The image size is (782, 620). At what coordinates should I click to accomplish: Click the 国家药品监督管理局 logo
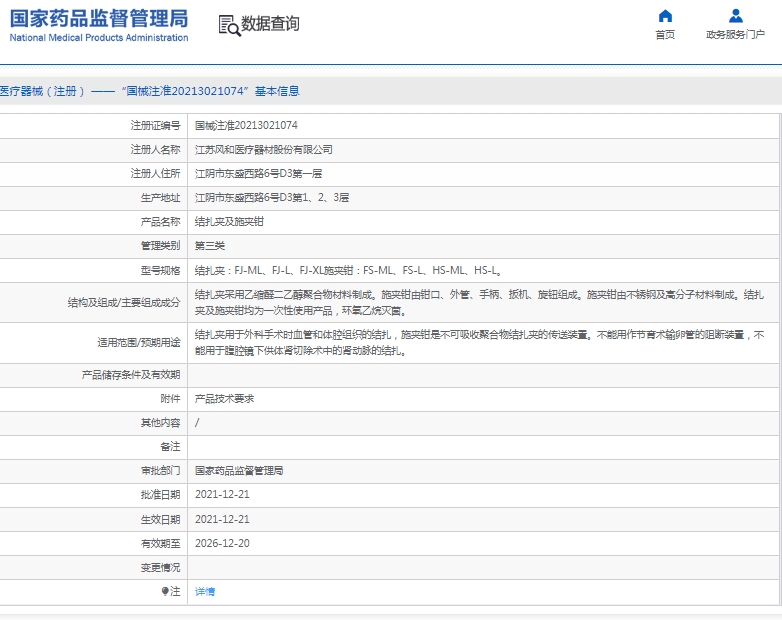pyautogui.click(x=99, y=19)
